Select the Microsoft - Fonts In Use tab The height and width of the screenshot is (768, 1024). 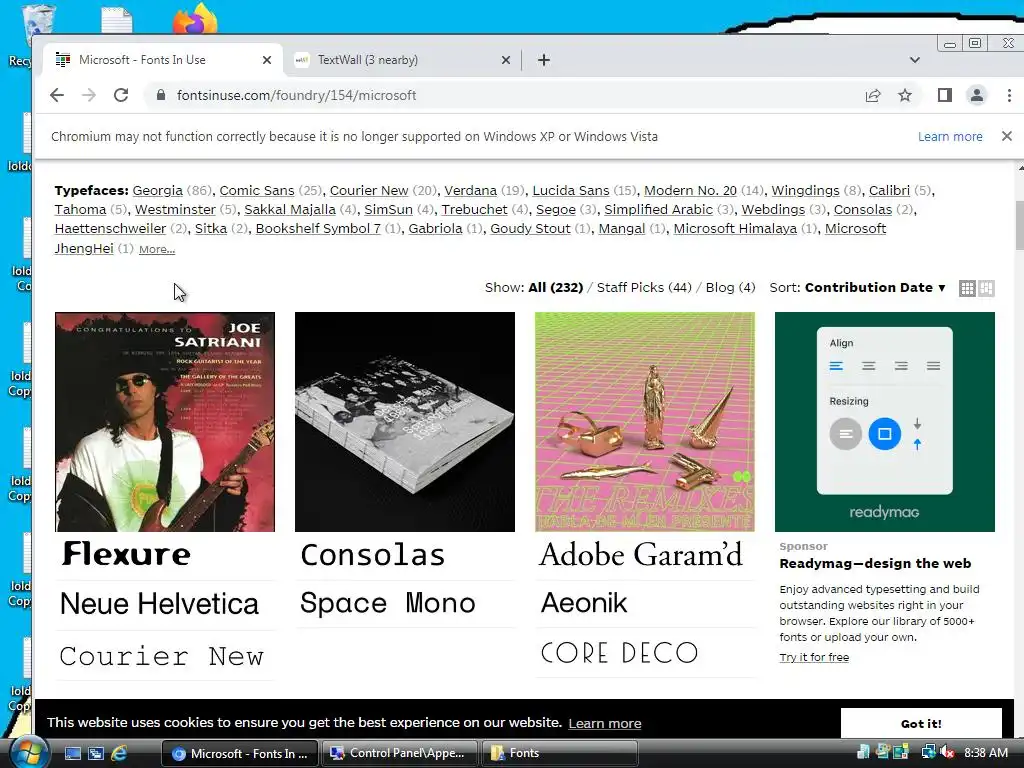(163, 60)
